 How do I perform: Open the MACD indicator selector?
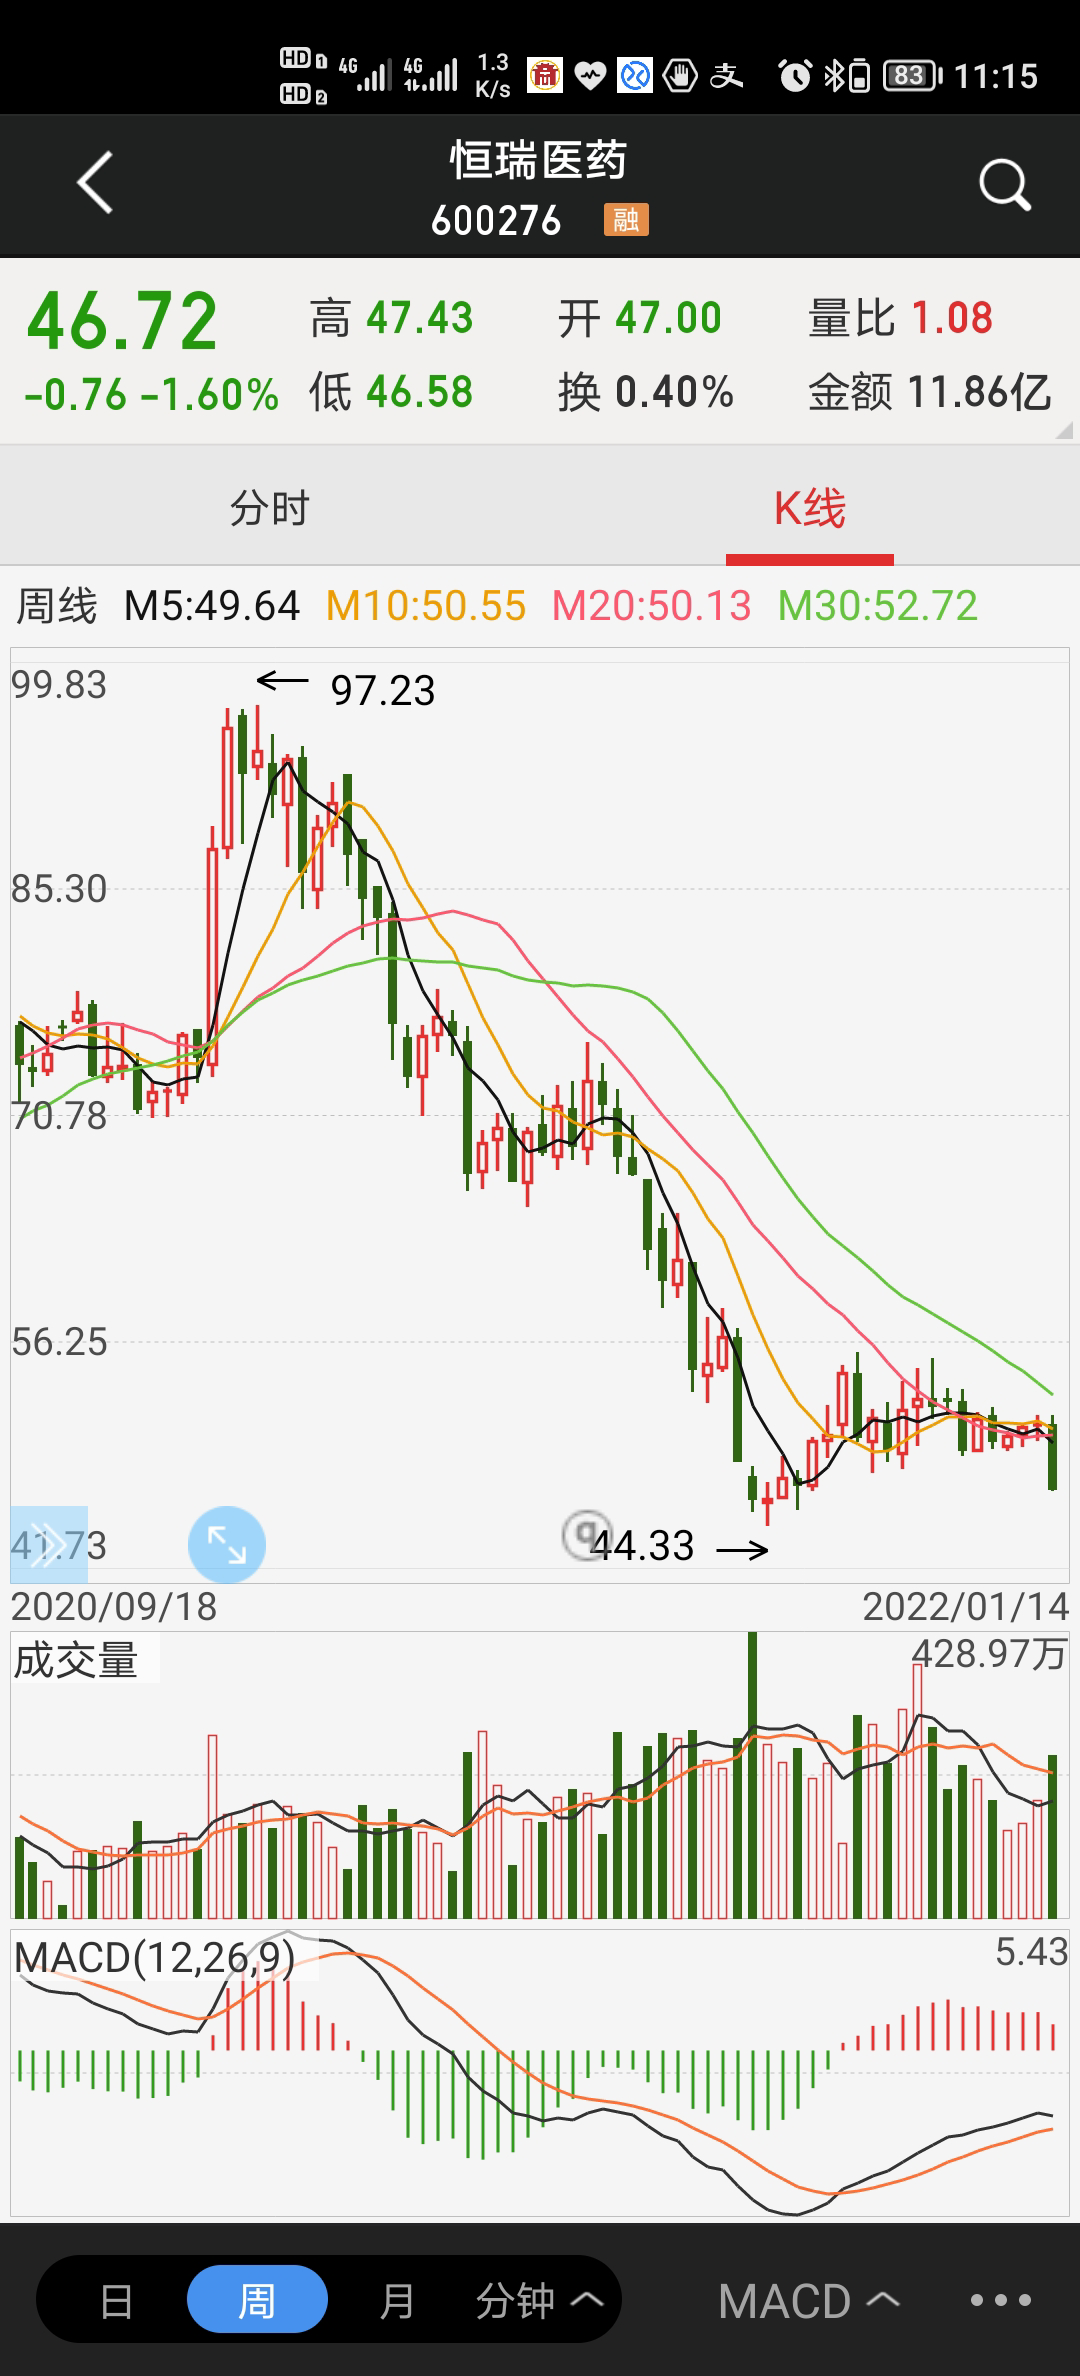click(809, 2300)
